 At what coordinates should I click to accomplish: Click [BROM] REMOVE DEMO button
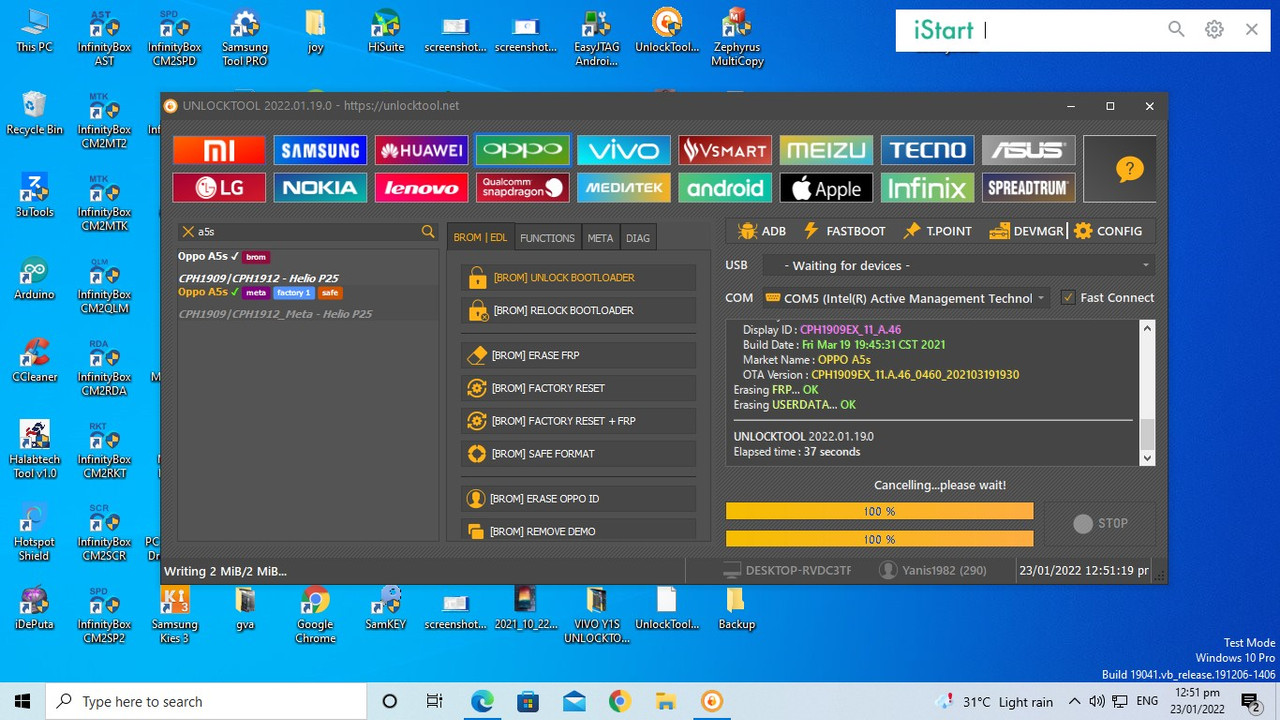coord(579,531)
